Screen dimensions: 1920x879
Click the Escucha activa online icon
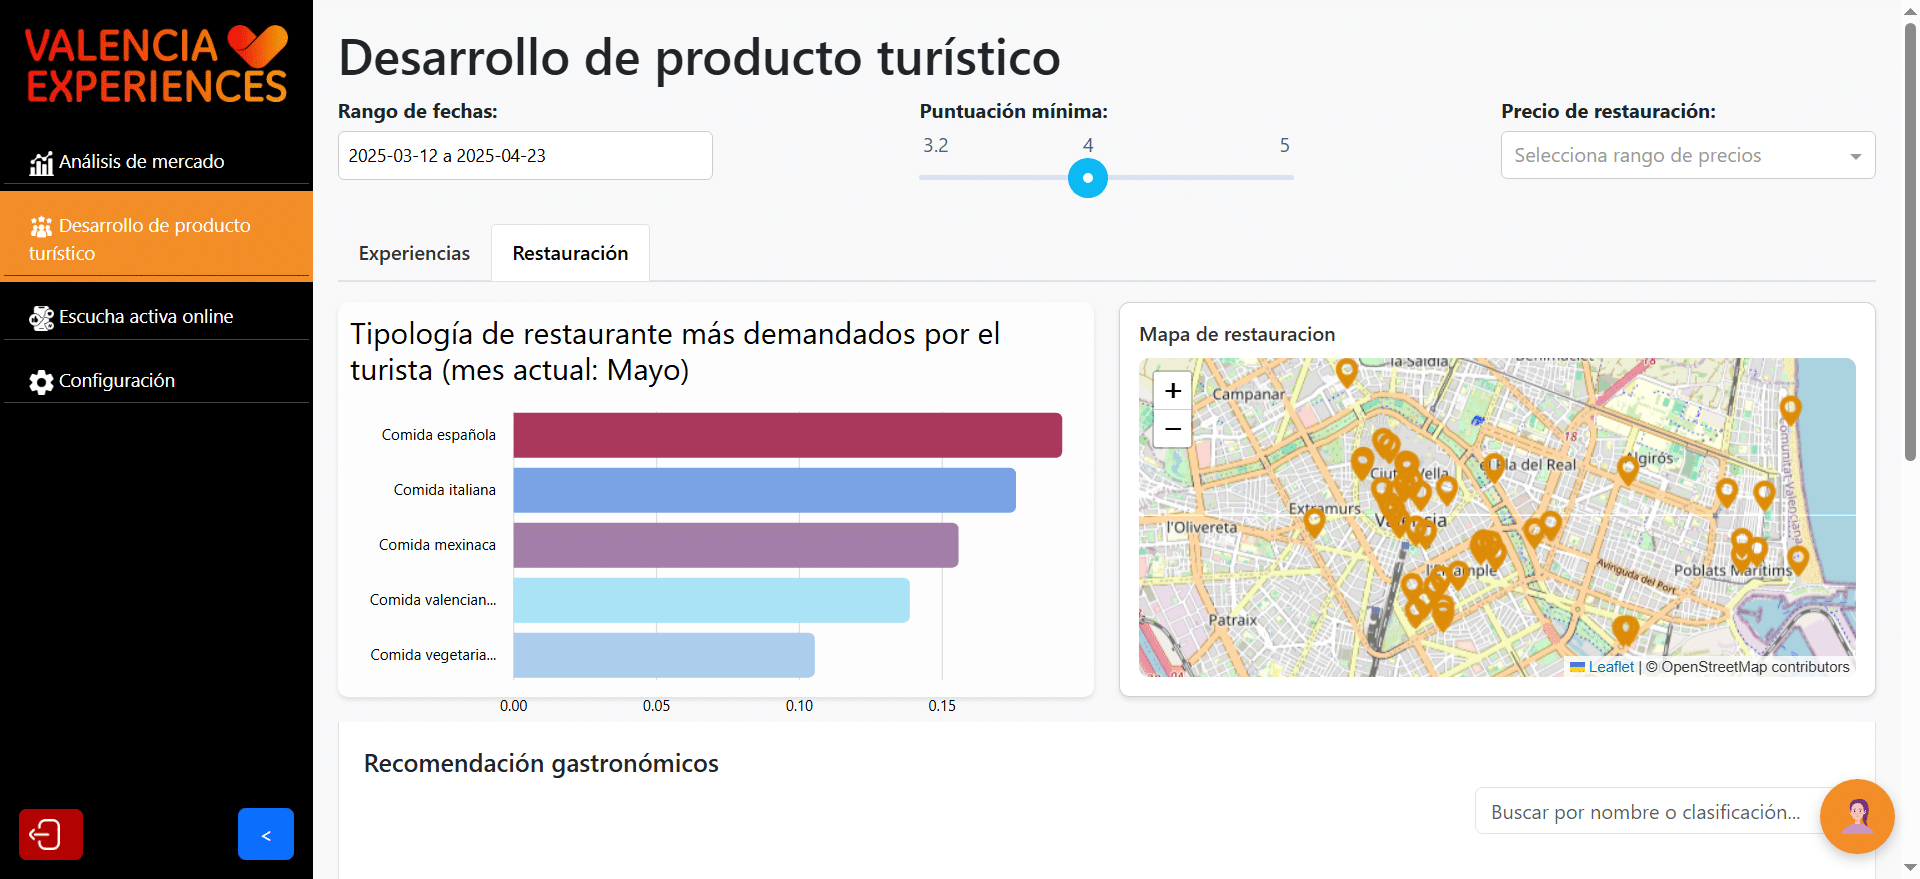(41, 318)
